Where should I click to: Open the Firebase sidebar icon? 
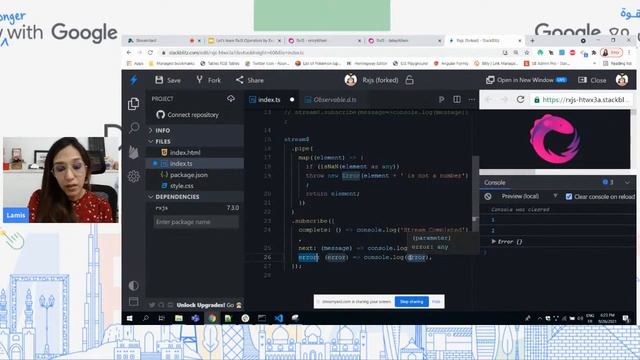(x=133, y=152)
